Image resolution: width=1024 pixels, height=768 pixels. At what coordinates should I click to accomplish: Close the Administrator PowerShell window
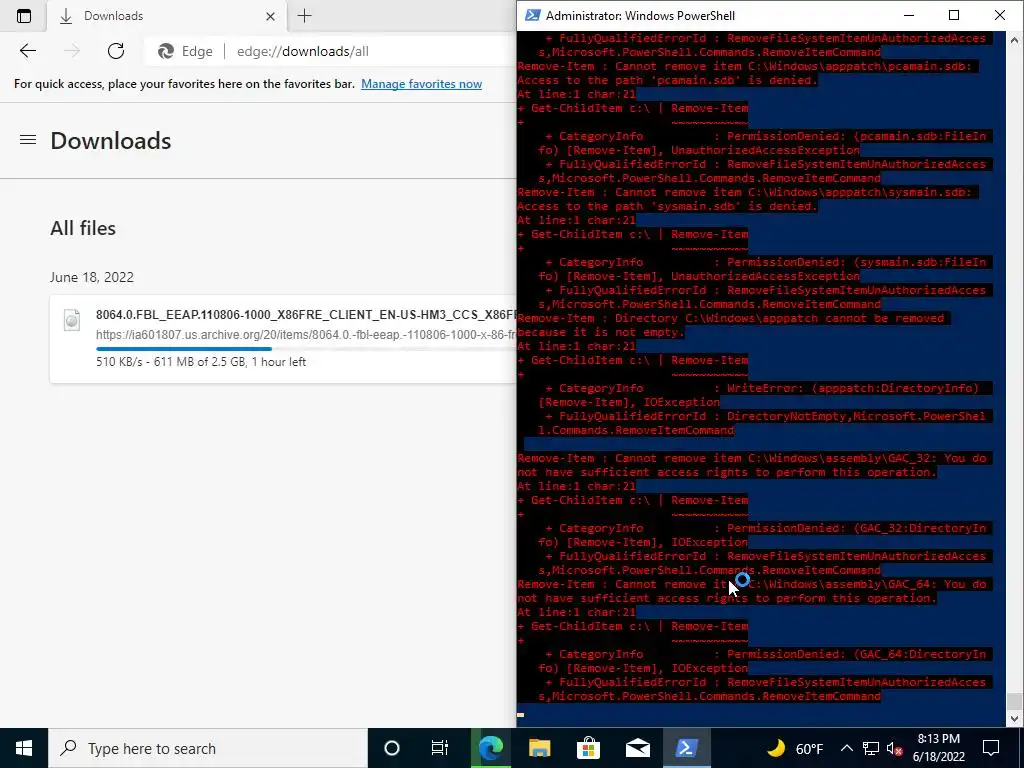(999, 16)
